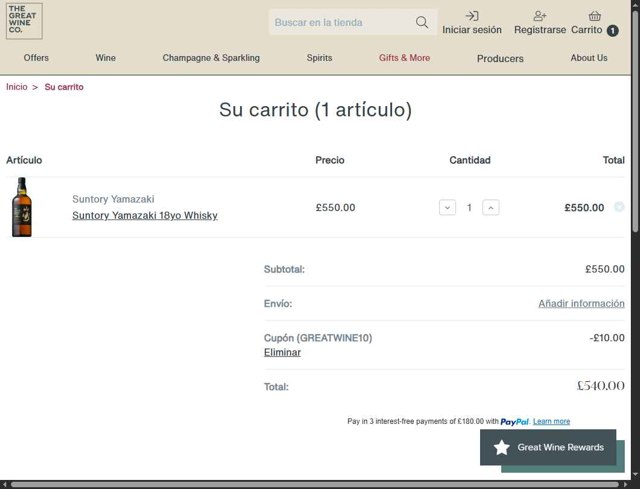The image size is (640, 489).
Task: Click the register person icon
Action: tap(540, 16)
